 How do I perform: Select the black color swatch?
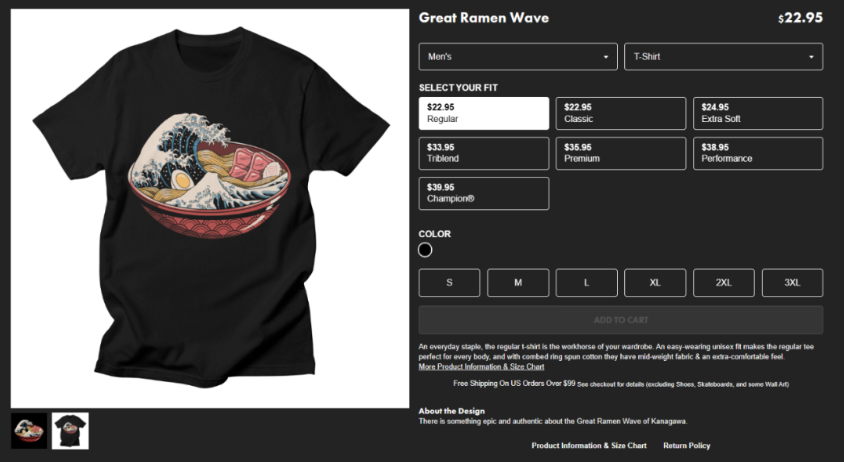point(425,250)
